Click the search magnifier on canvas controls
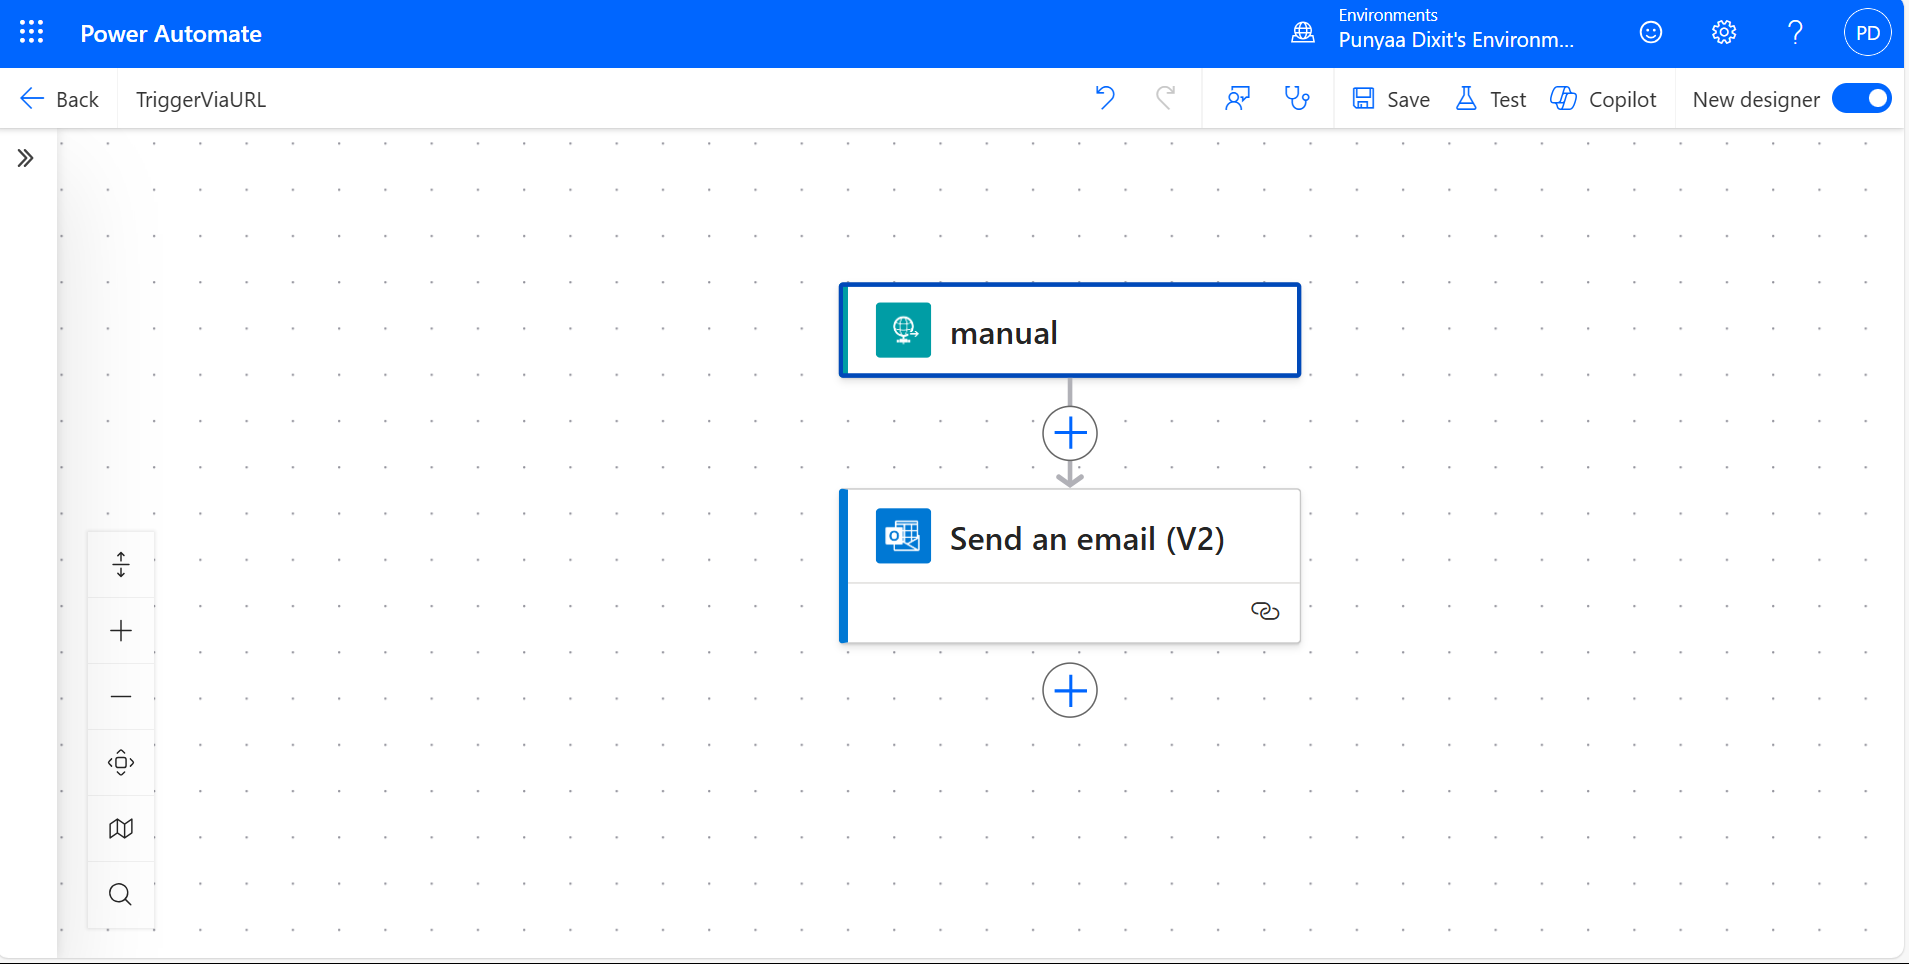This screenshot has width=1909, height=964. pos(121,894)
